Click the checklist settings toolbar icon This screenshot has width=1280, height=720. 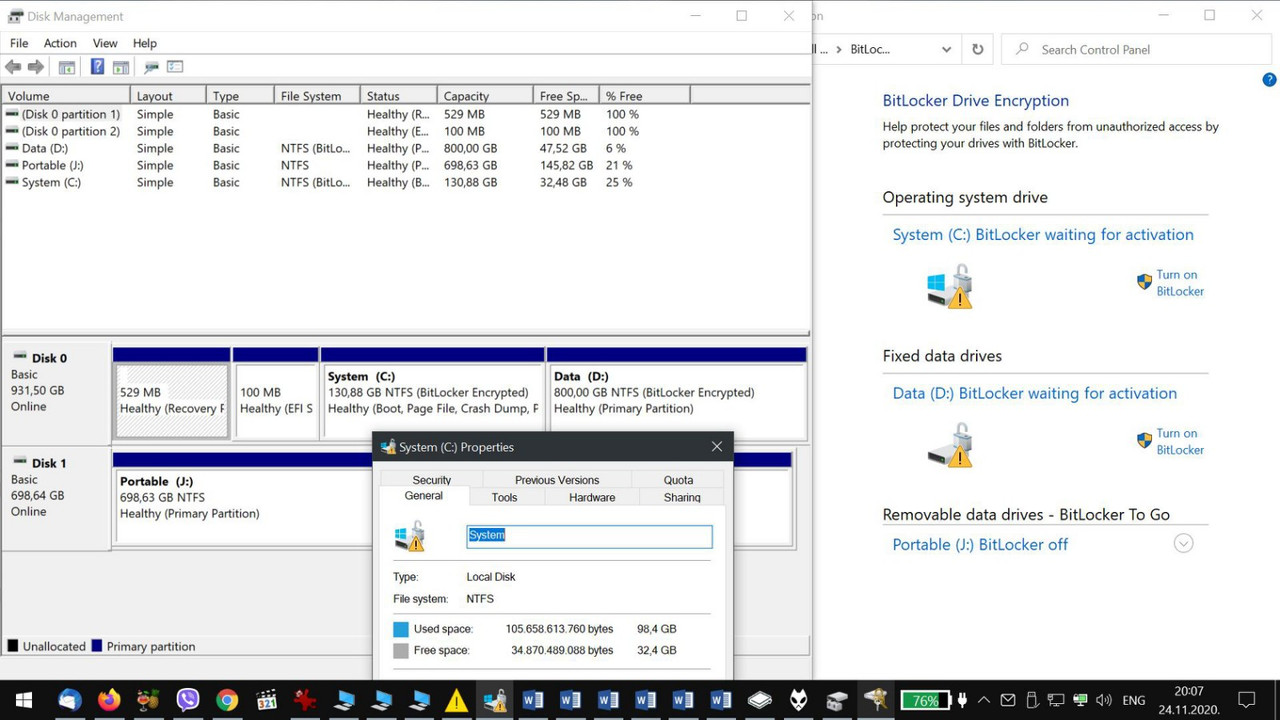[x=175, y=67]
